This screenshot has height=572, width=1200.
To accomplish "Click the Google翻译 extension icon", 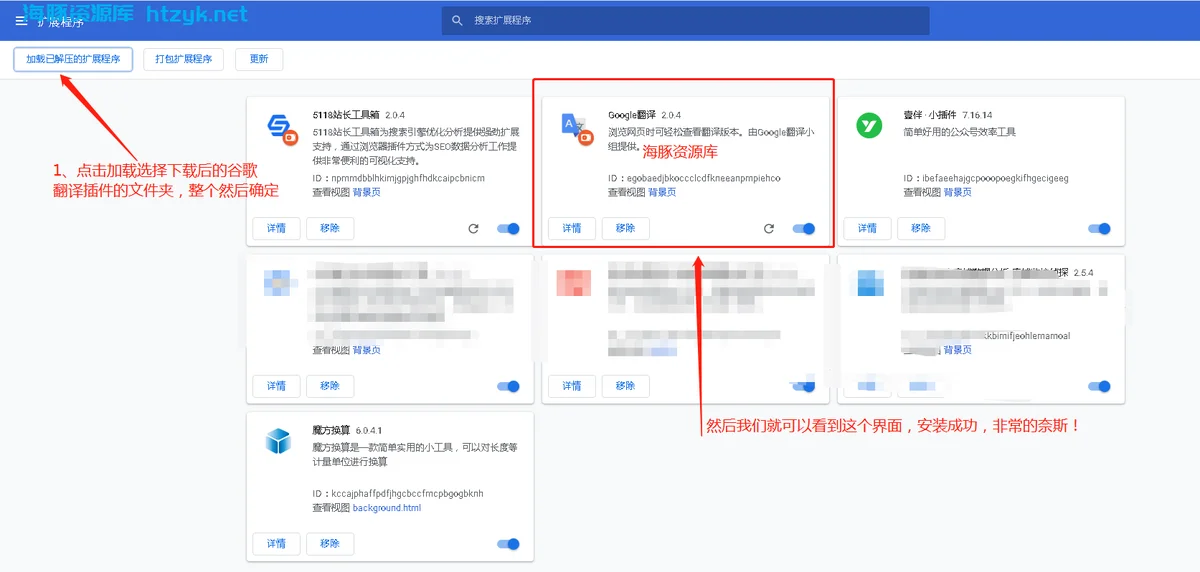I will [x=577, y=127].
